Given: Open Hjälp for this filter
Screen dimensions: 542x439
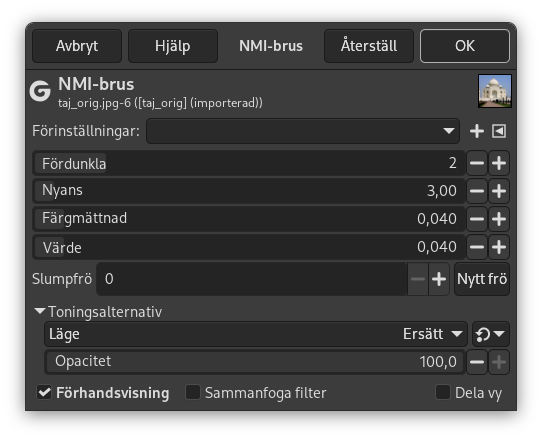Looking at the screenshot, I should point(172,46).
